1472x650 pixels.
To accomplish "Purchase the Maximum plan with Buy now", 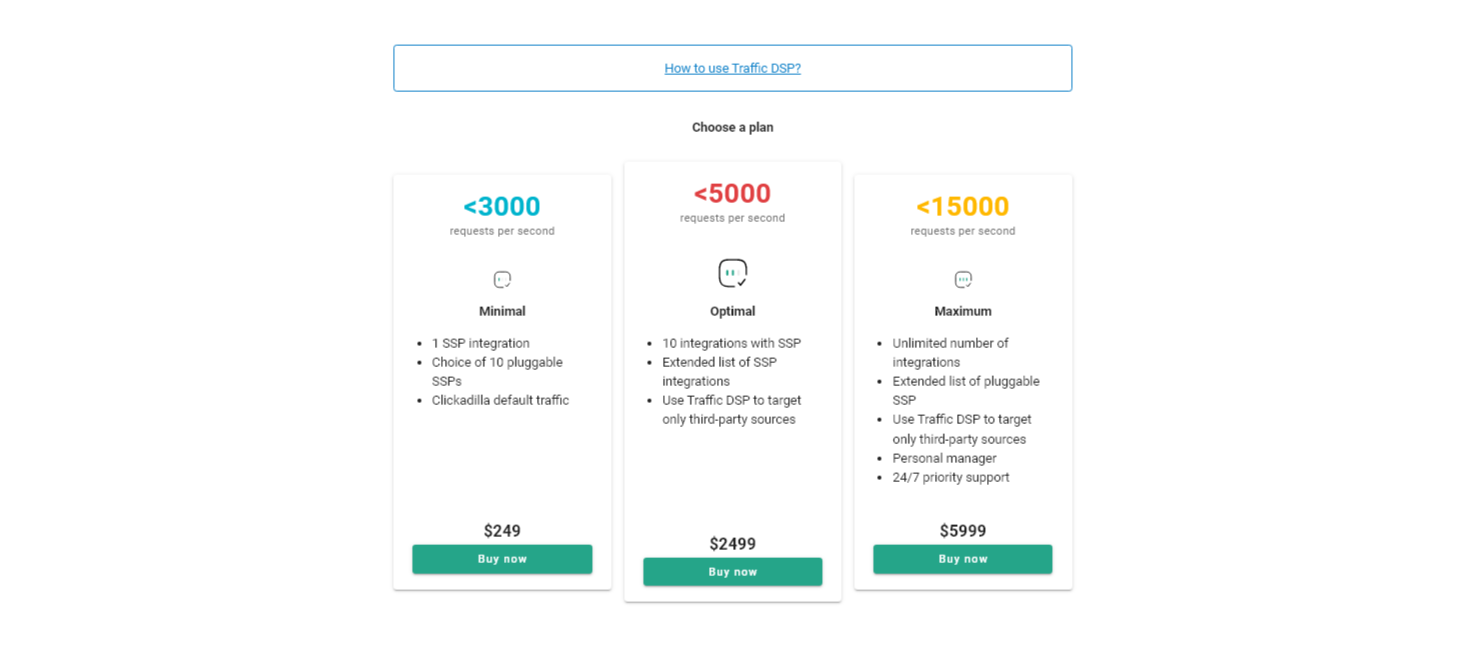I will pos(962,559).
